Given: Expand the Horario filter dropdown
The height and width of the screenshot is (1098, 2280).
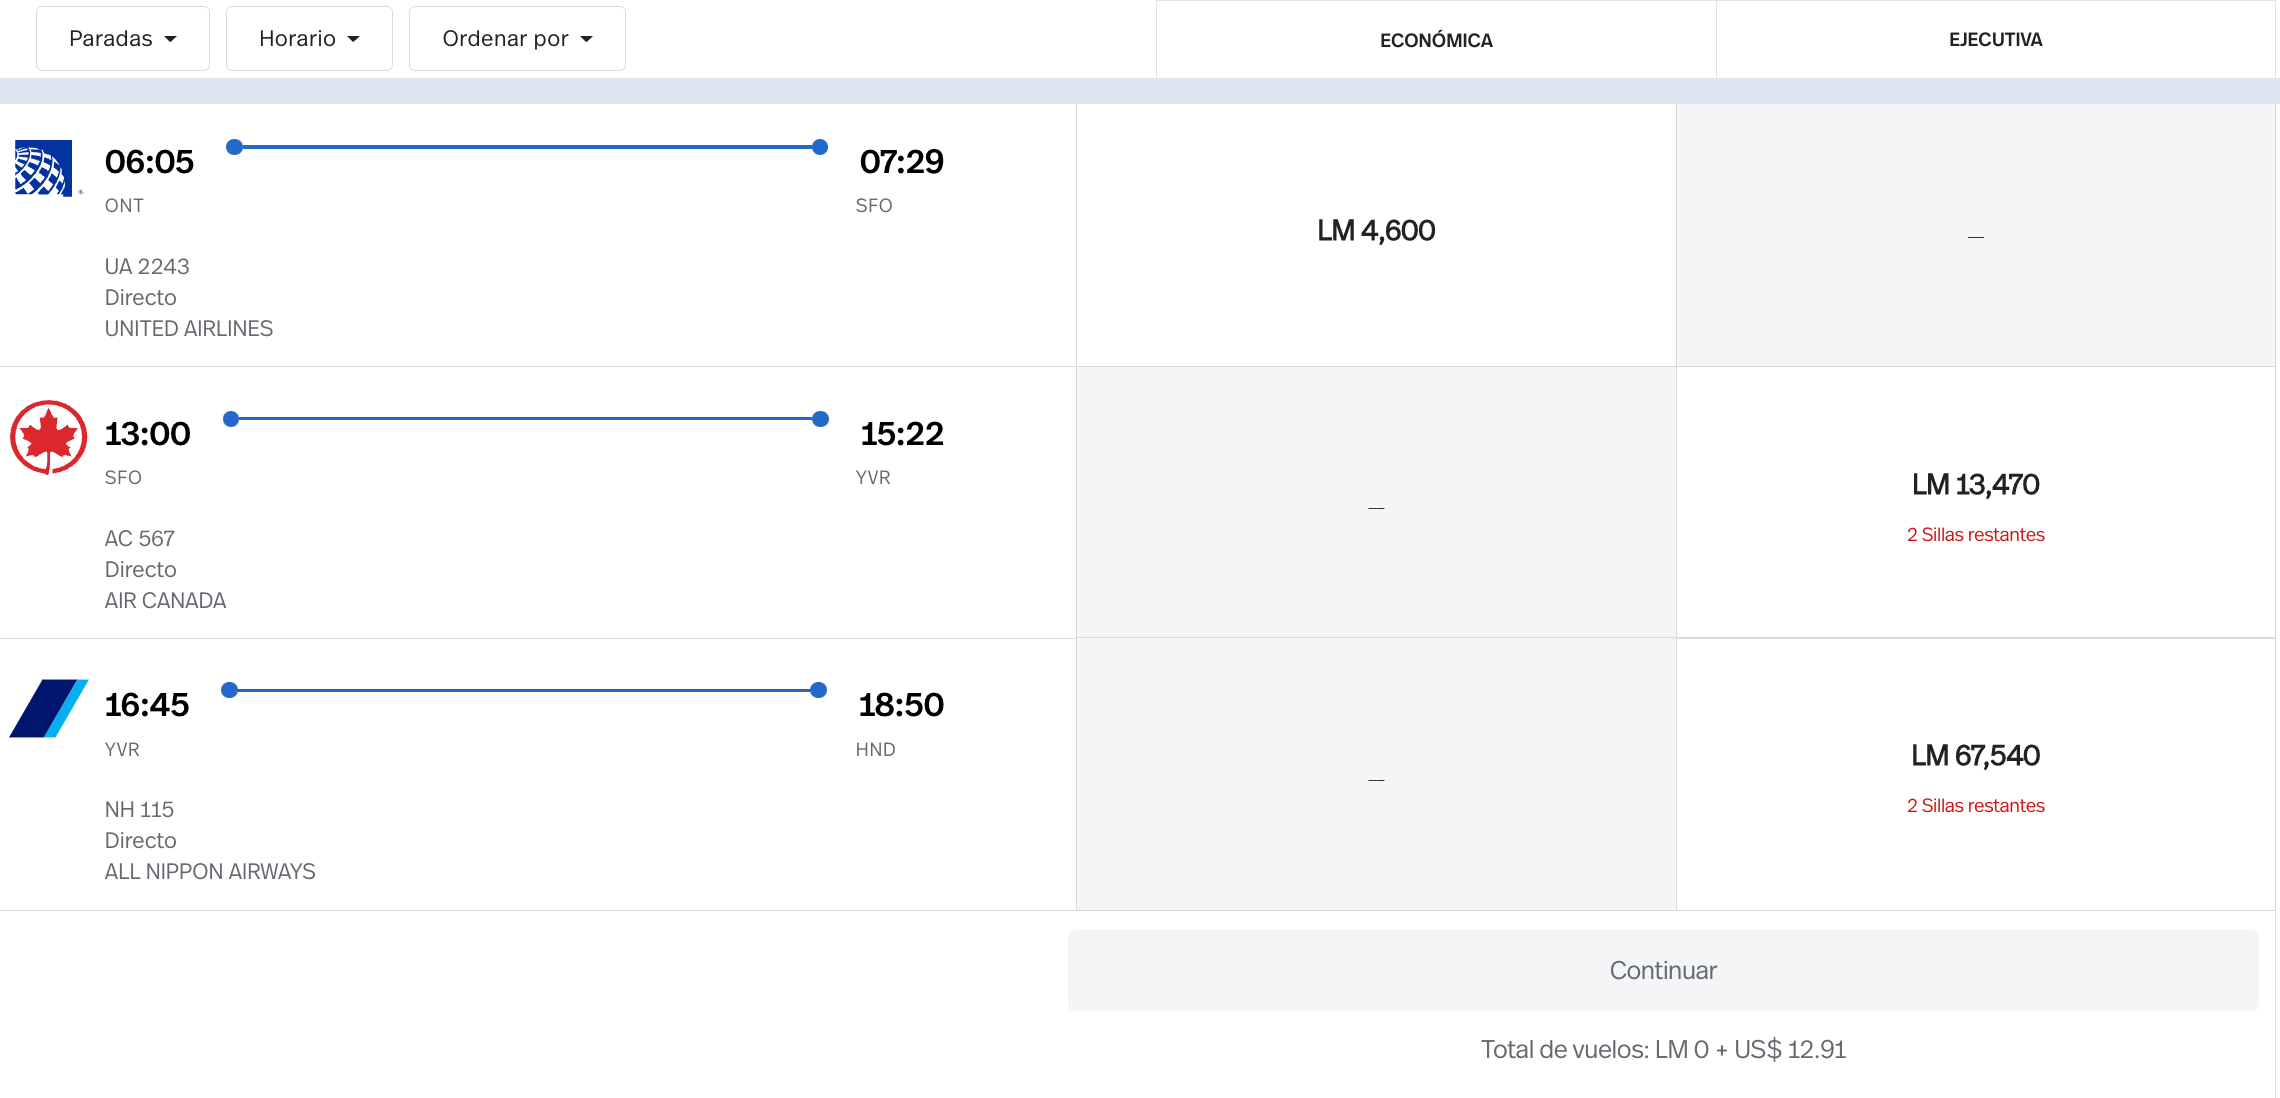Looking at the screenshot, I should (307, 38).
